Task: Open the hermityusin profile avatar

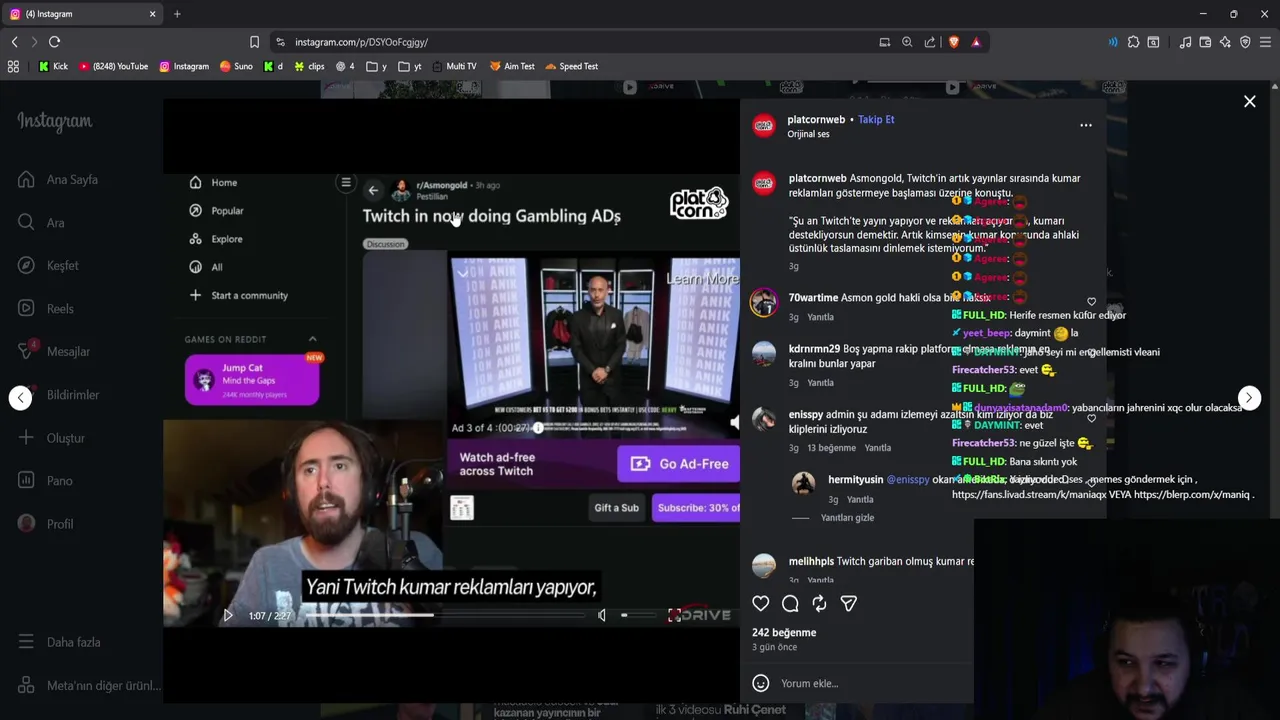Action: (x=803, y=484)
